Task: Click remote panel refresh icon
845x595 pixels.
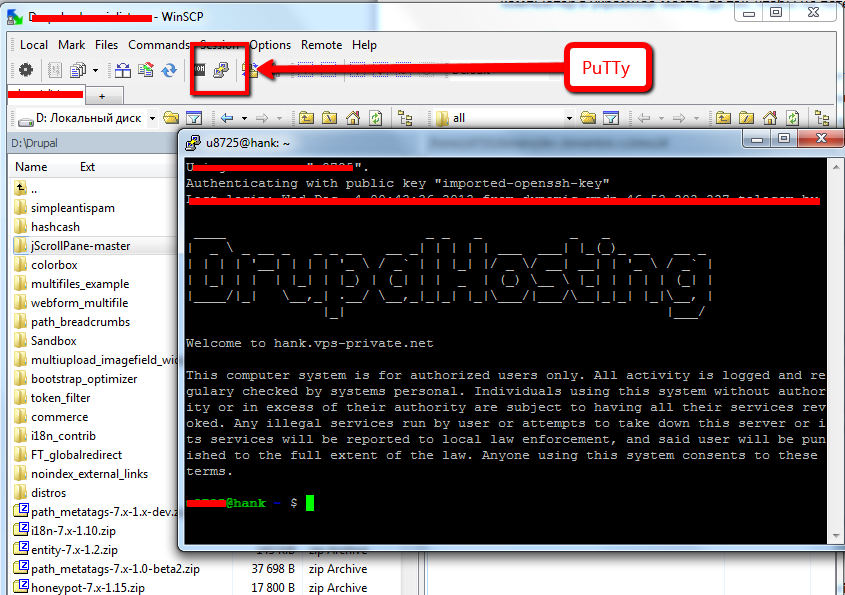Action: (792, 118)
